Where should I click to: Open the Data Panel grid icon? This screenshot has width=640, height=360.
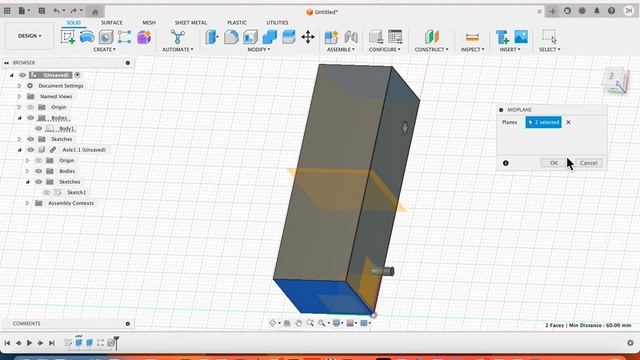point(7,11)
